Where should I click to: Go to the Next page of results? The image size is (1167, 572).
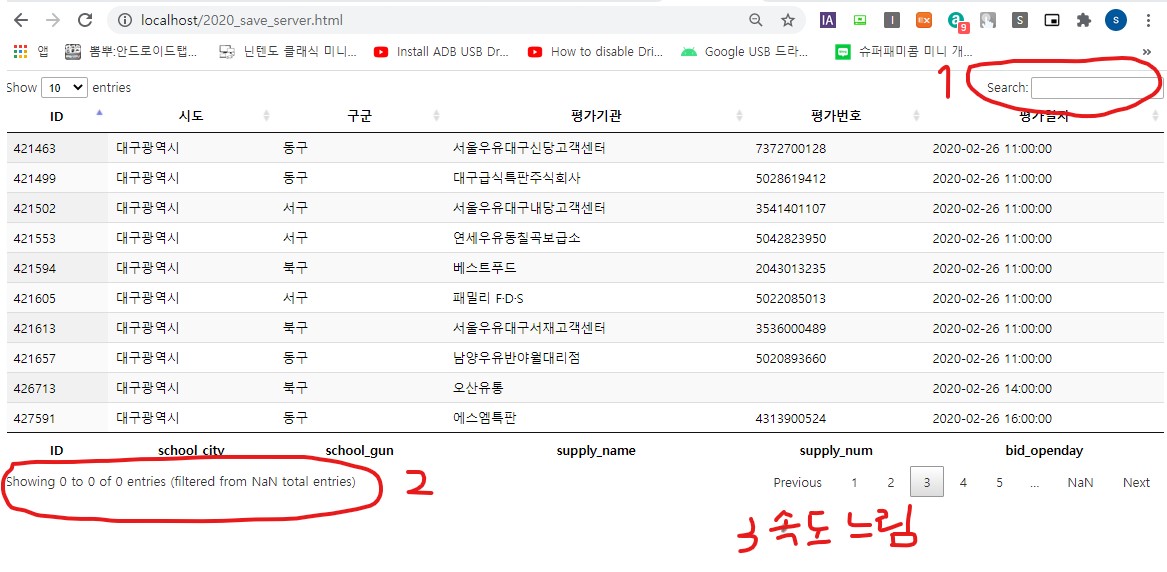pyautogui.click(x=1136, y=482)
